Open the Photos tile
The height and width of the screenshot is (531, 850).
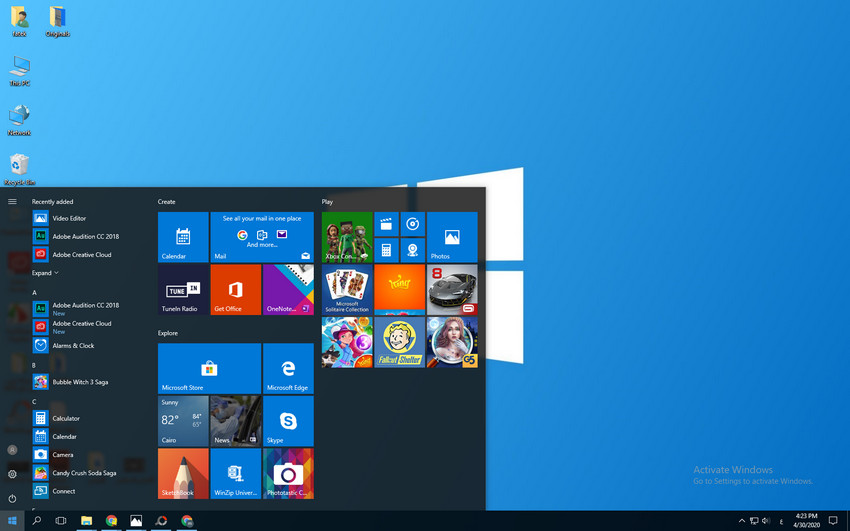click(452, 237)
